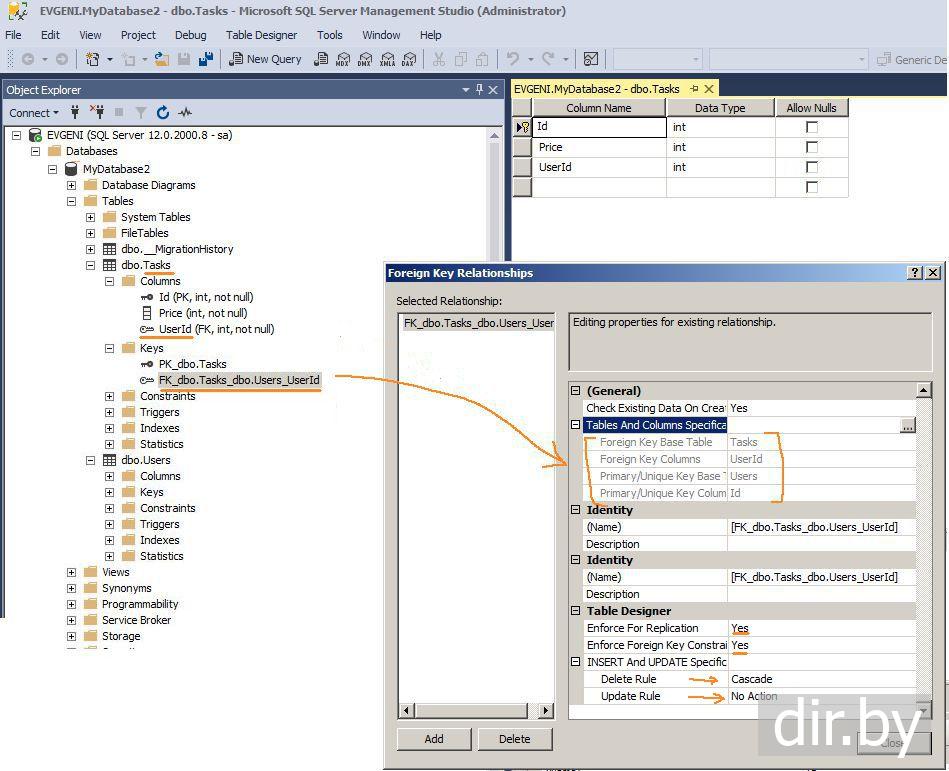Expand the Database Diagrams folder

72,185
